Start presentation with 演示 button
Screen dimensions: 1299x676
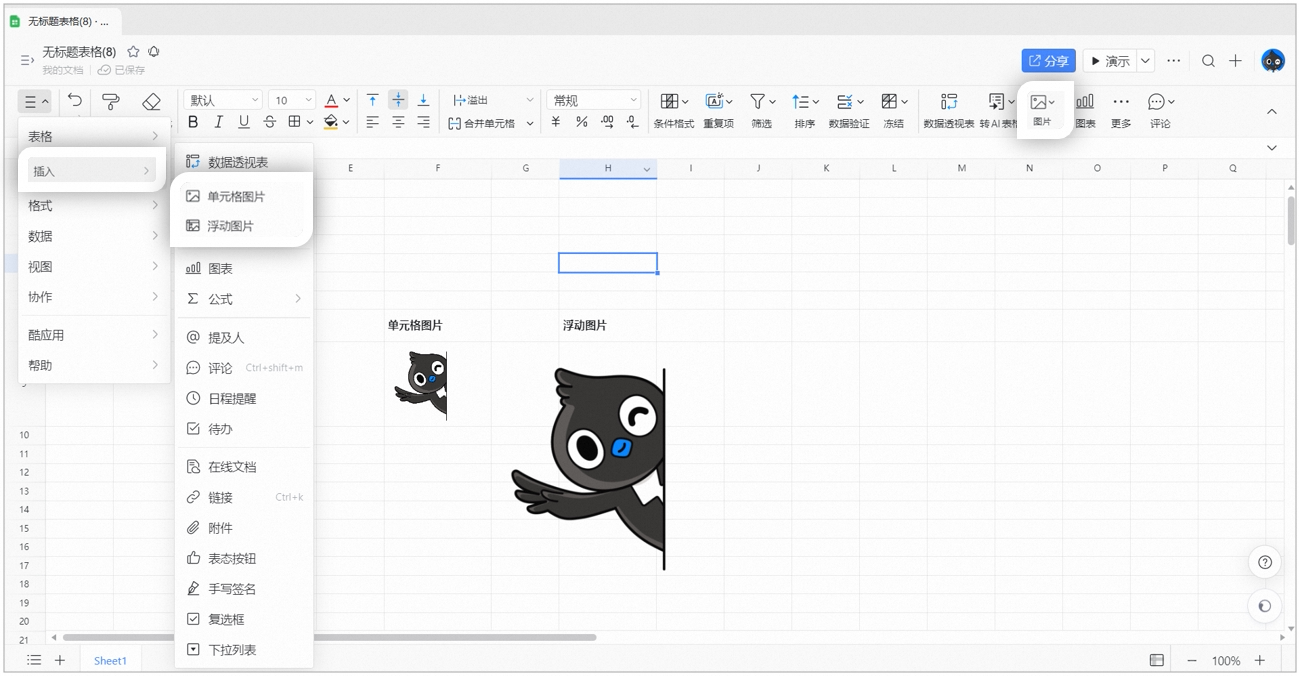[x=1110, y=61]
